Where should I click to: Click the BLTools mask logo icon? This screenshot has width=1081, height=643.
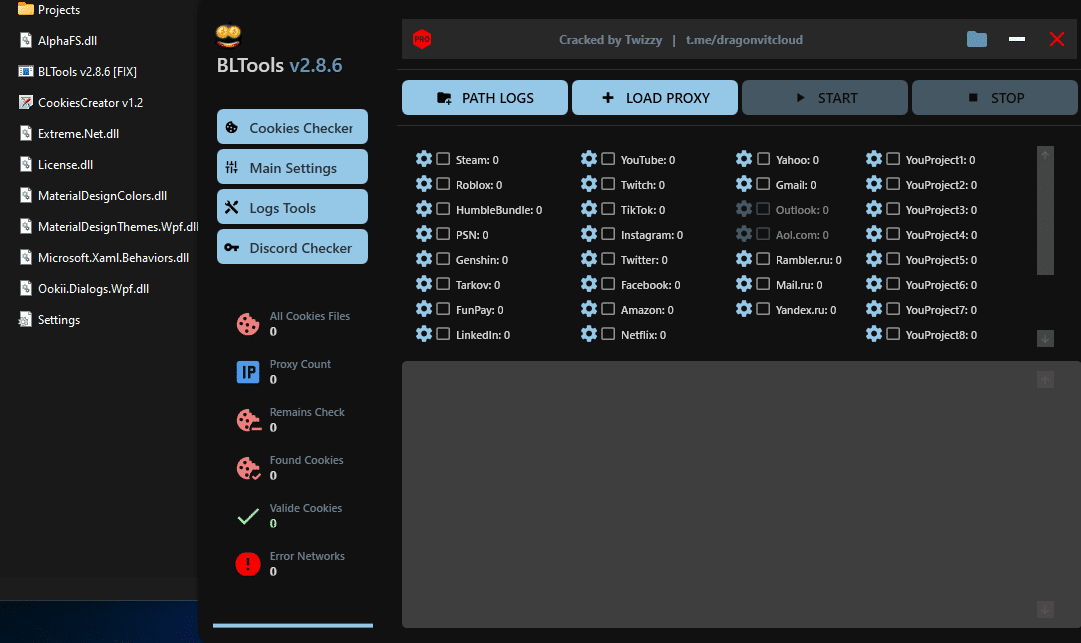pyautogui.click(x=228, y=35)
